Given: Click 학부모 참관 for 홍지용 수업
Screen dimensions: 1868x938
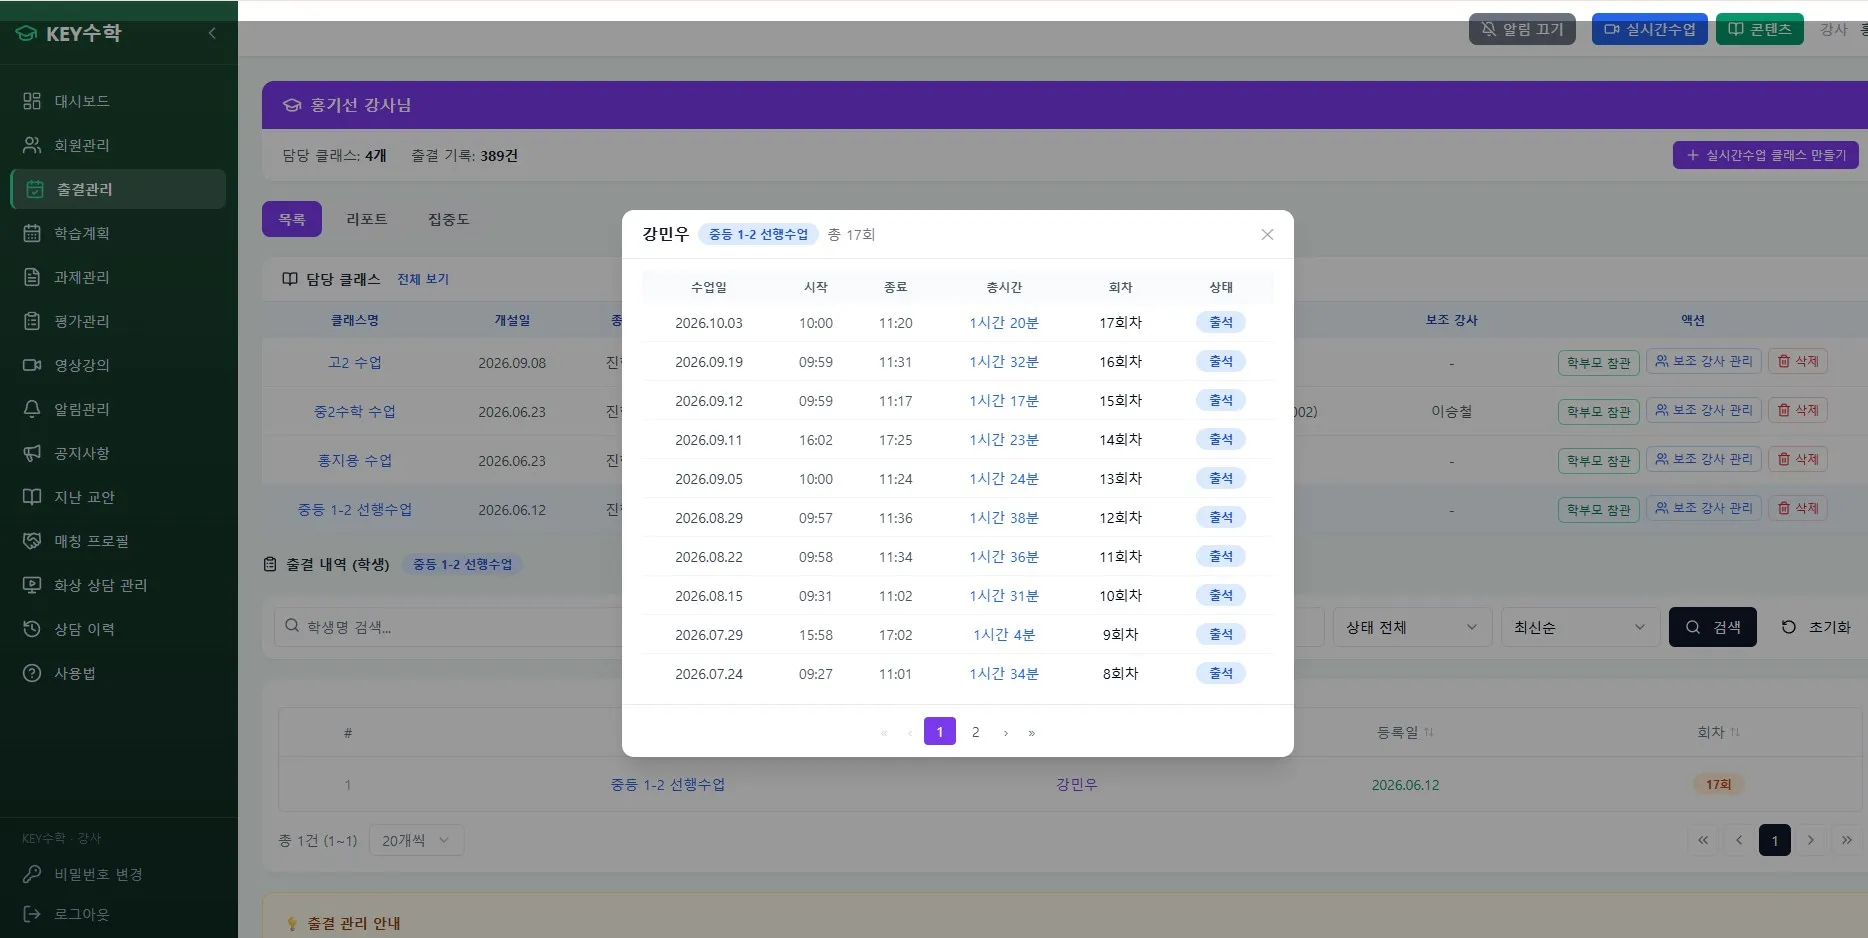Looking at the screenshot, I should [1598, 461].
